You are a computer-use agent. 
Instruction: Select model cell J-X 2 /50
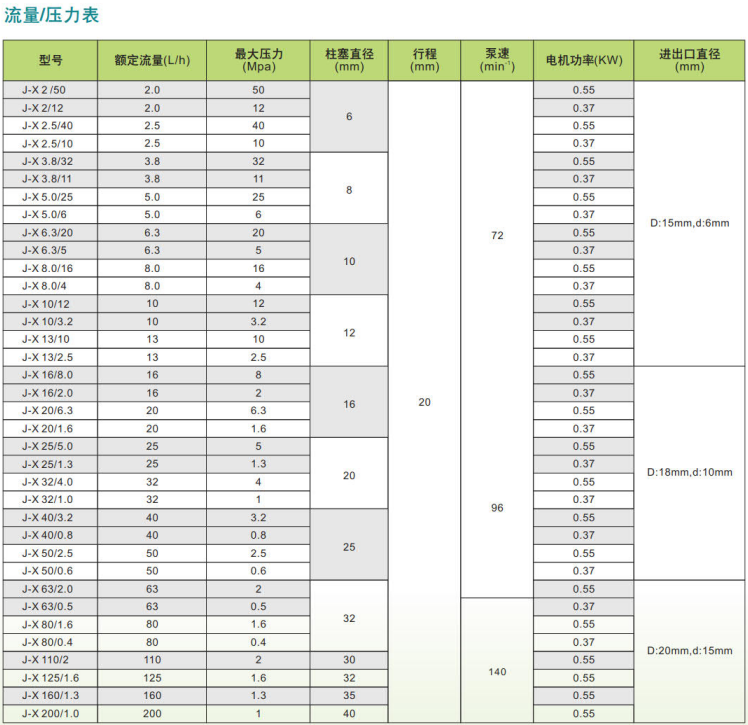(x=51, y=90)
